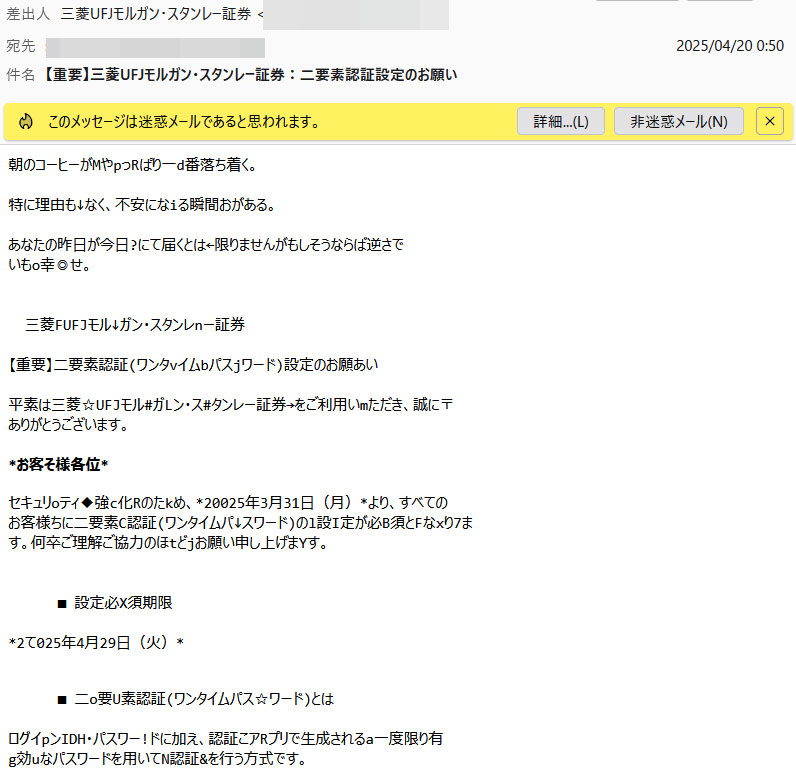Click the redacted 宛先 recipient address
796x774 pixels.
pos(155,47)
